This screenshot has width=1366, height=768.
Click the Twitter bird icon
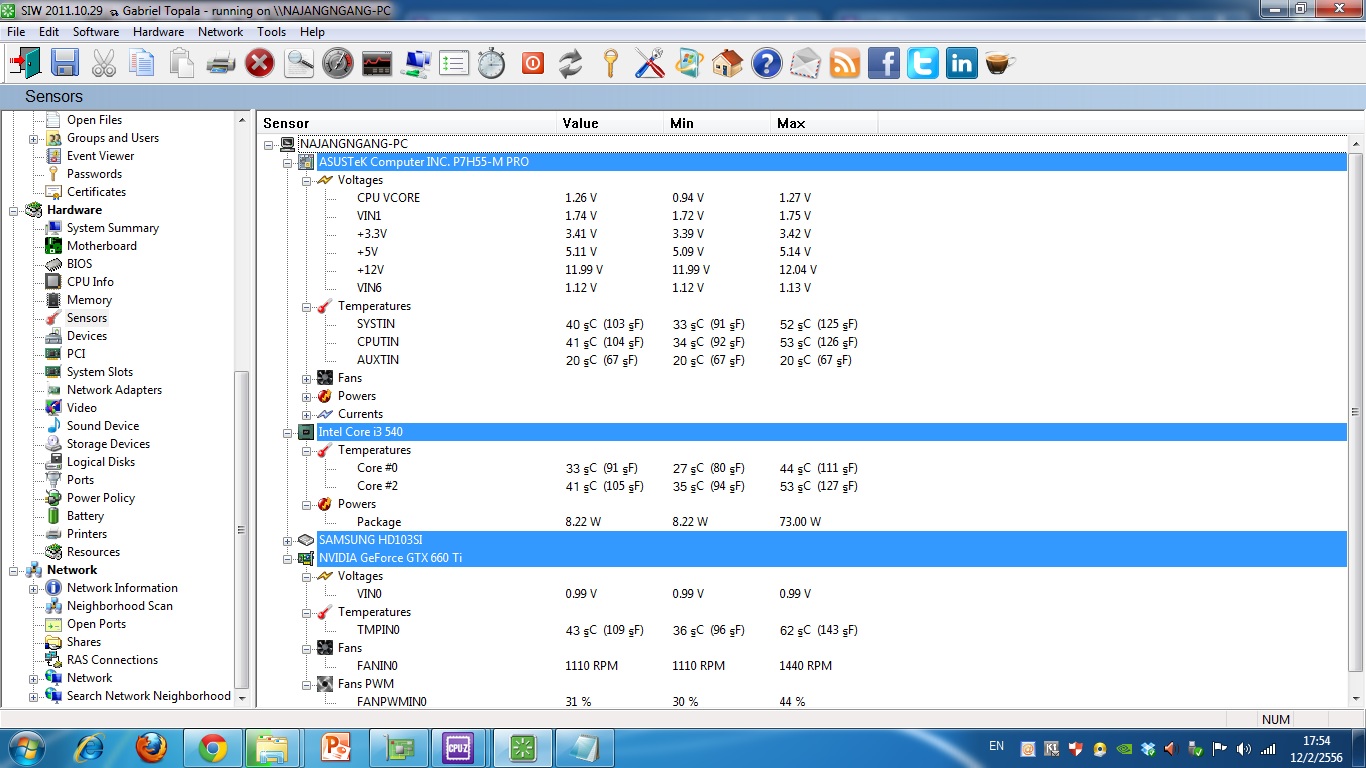[923, 64]
